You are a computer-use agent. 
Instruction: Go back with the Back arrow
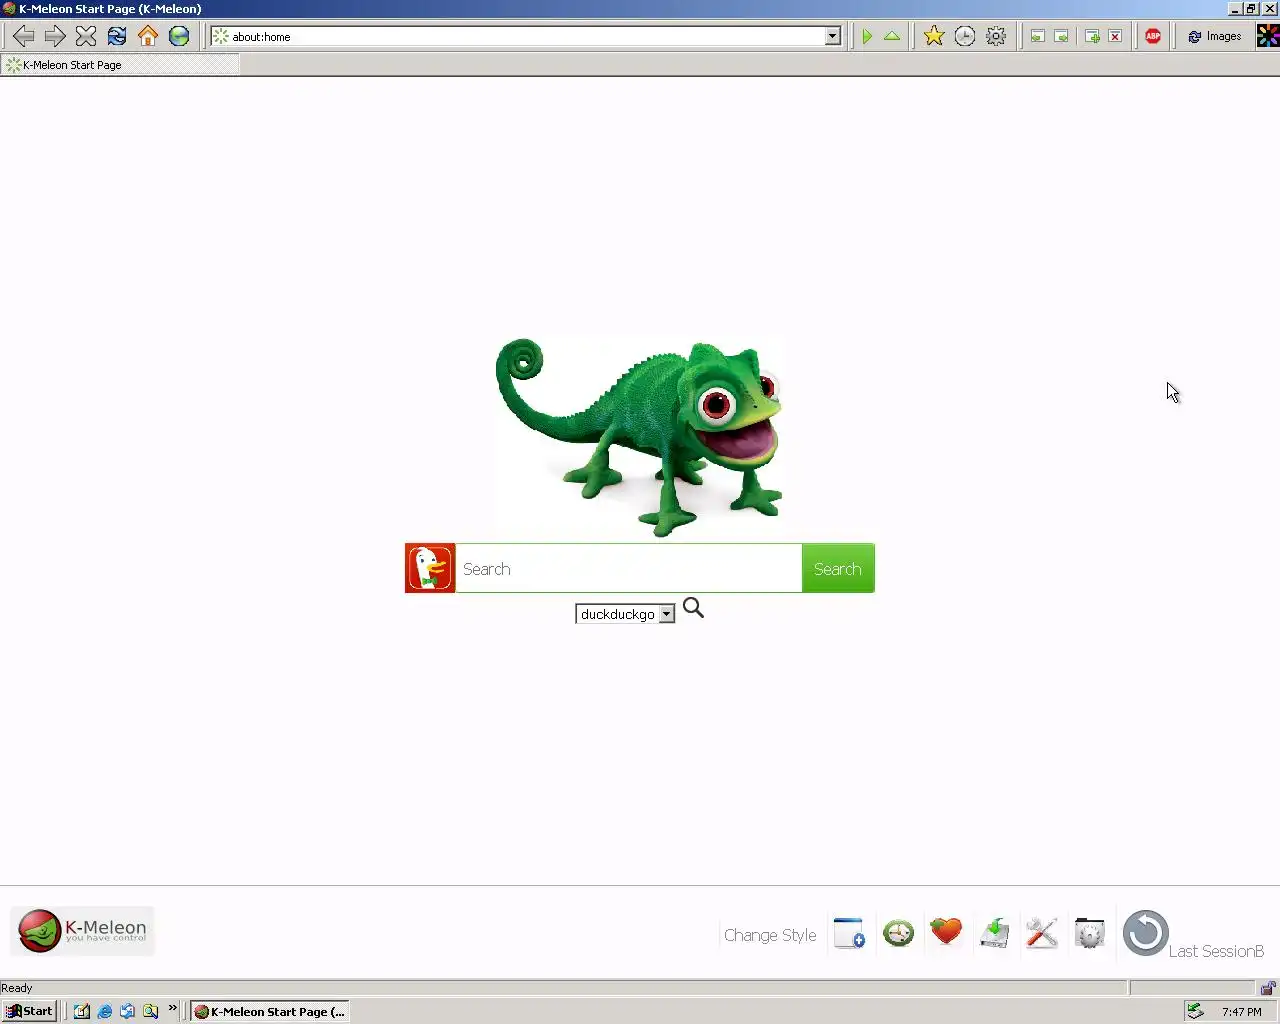pyautogui.click(x=23, y=36)
